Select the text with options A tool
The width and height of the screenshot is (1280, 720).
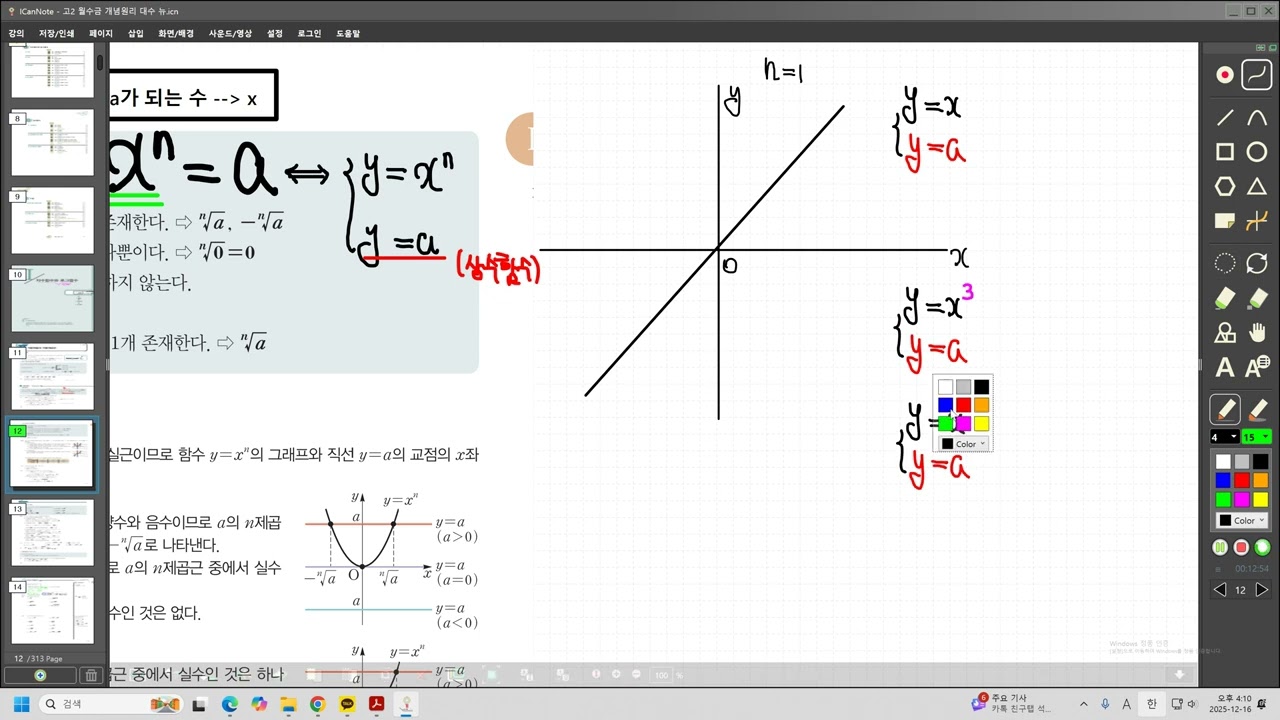[x=1257, y=368]
